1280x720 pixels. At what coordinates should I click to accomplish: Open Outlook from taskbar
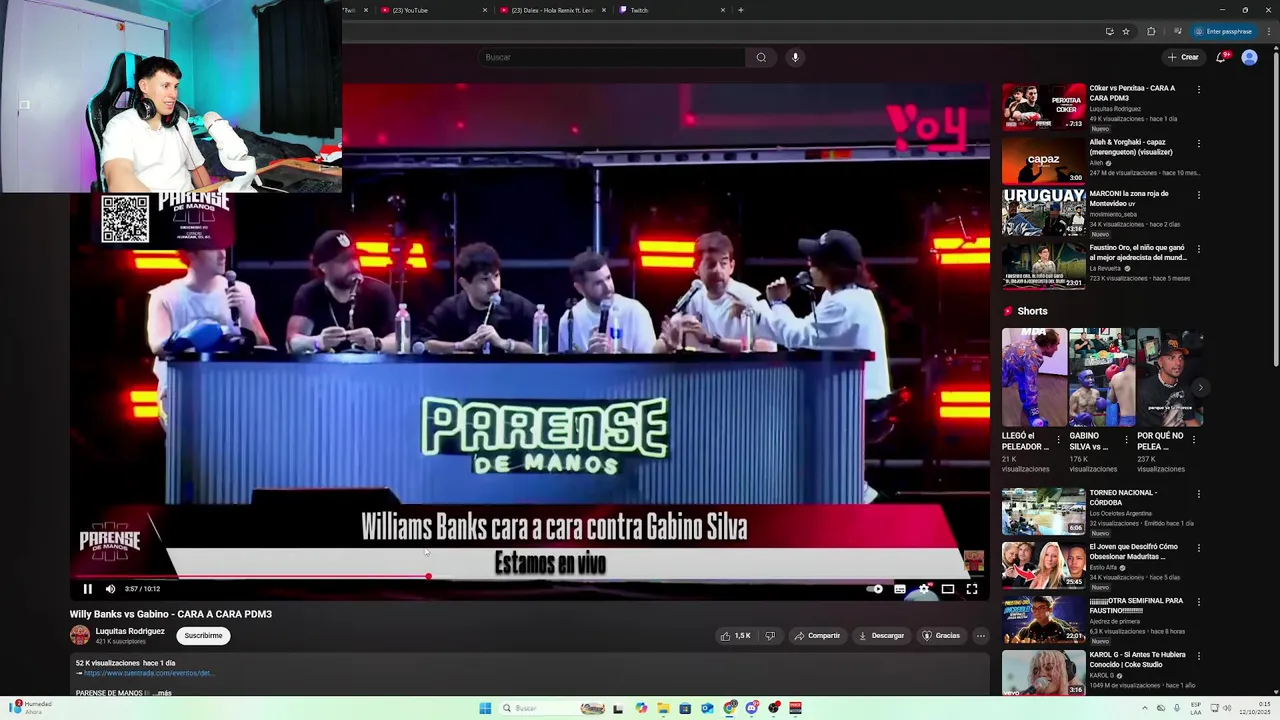coord(707,709)
